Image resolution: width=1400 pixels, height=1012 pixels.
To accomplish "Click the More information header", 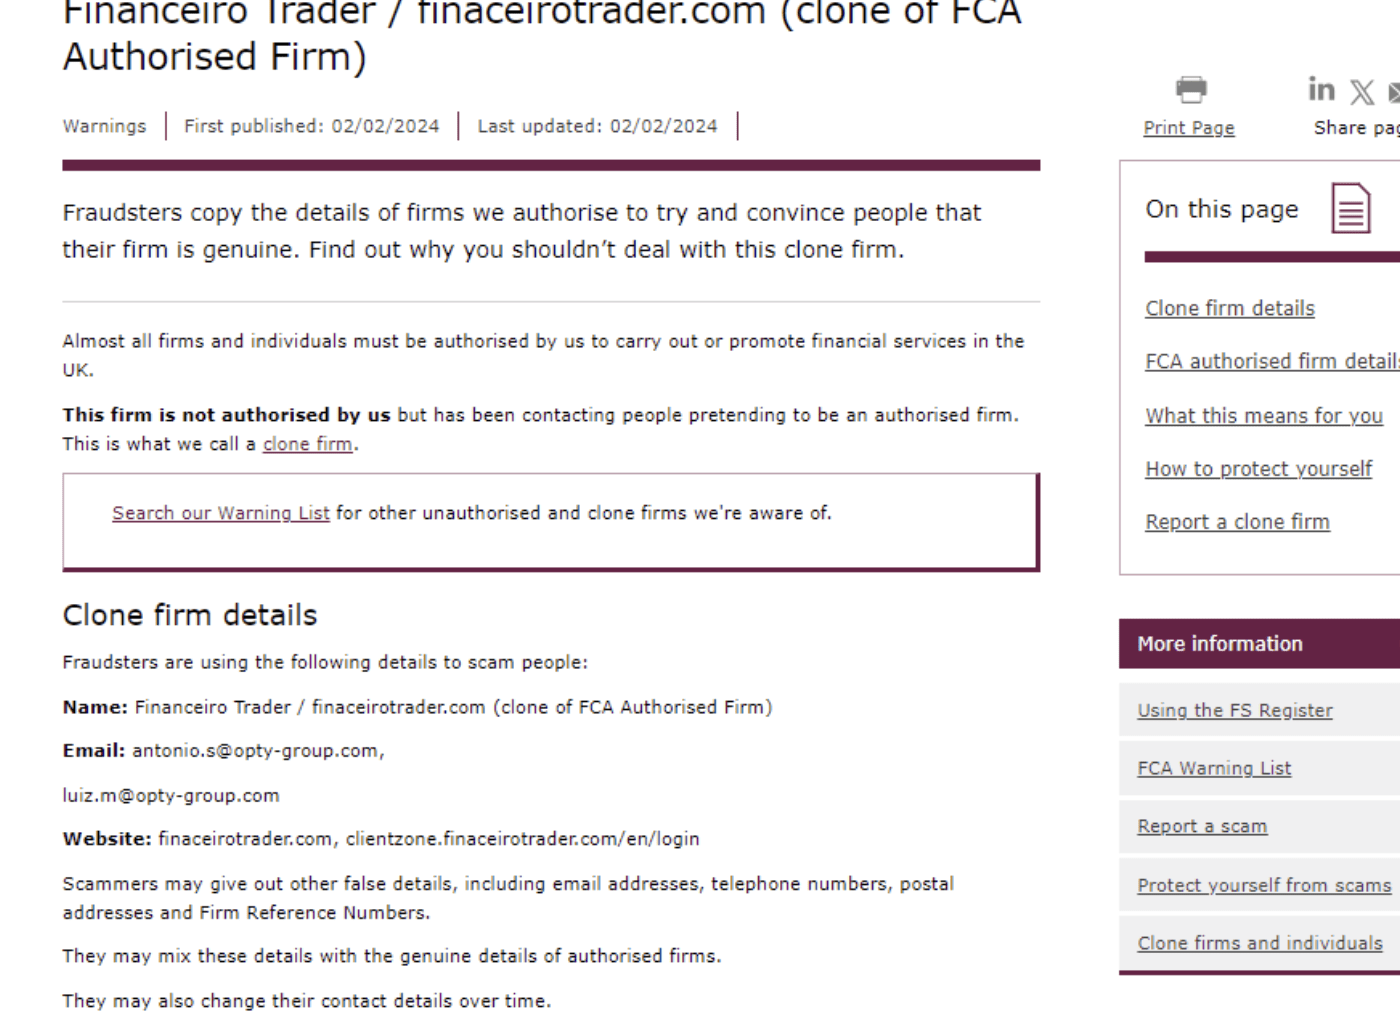I will coord(1259,644).
